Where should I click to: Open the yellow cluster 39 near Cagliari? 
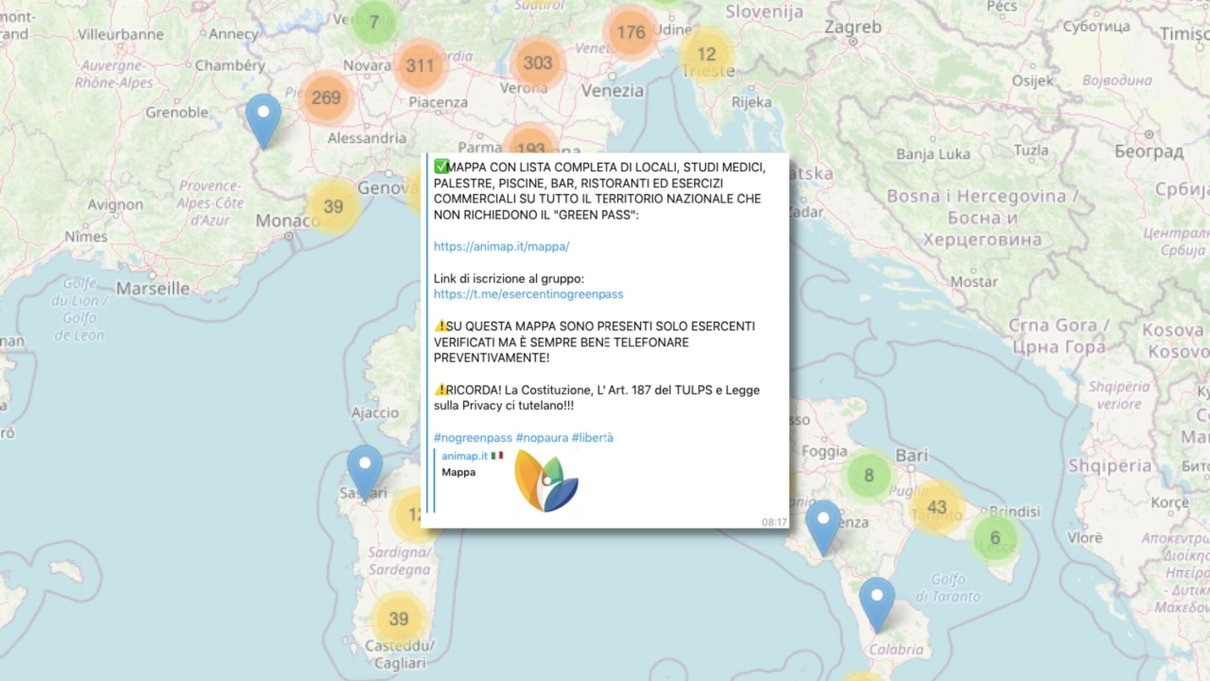(x=398, y=619)
